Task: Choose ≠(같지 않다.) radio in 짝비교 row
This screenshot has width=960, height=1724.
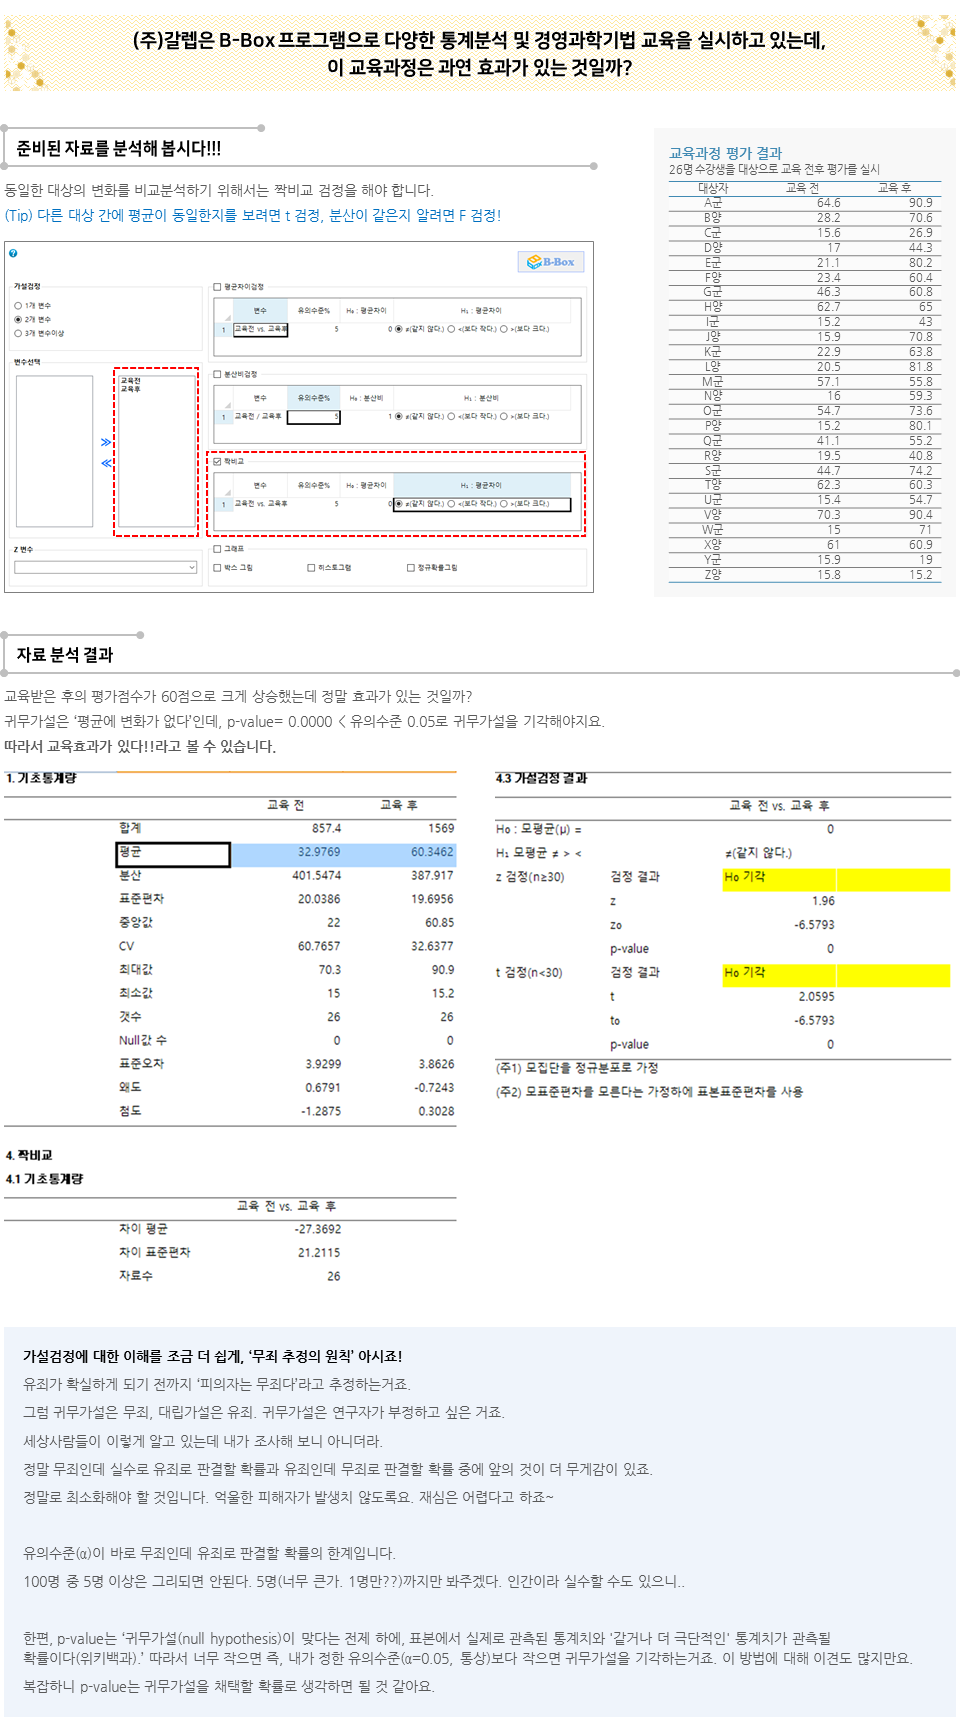Action: pos(400,504)
